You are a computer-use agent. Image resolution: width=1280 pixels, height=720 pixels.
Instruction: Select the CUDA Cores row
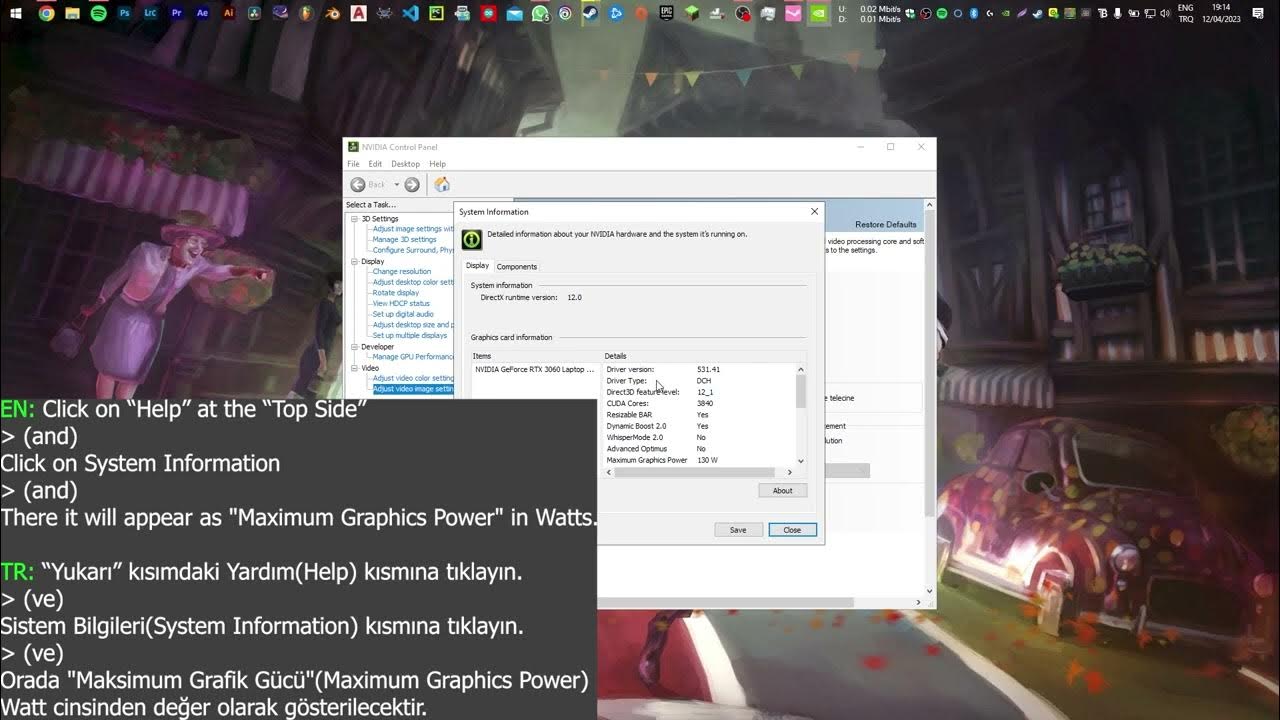[x=699, y=404]
